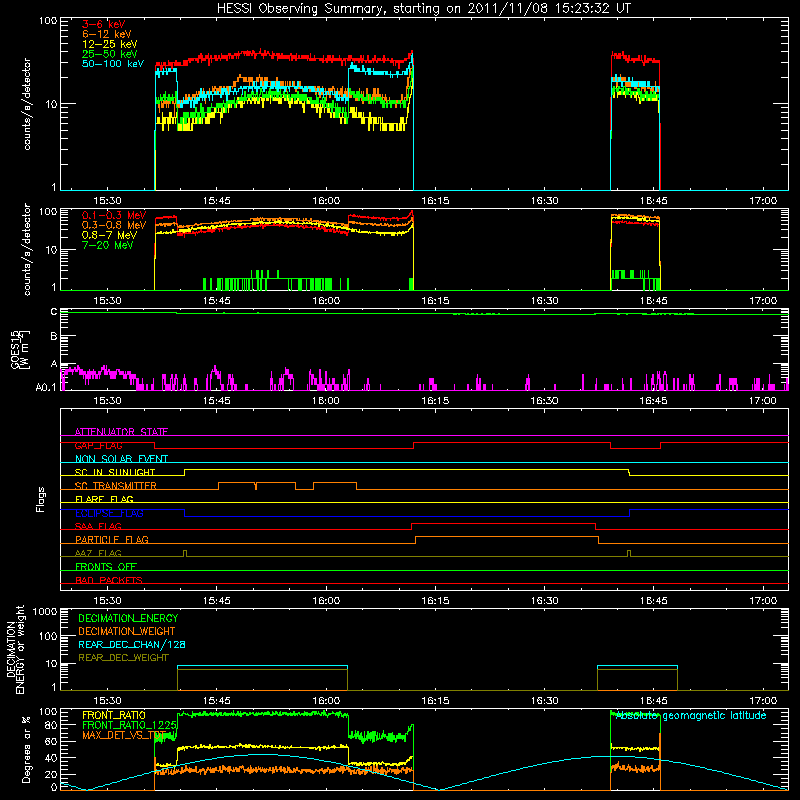Select the red 3-6 keV legend label
Image resolution: width=800 pixels, height=800 pixels.
click(103, 24)
